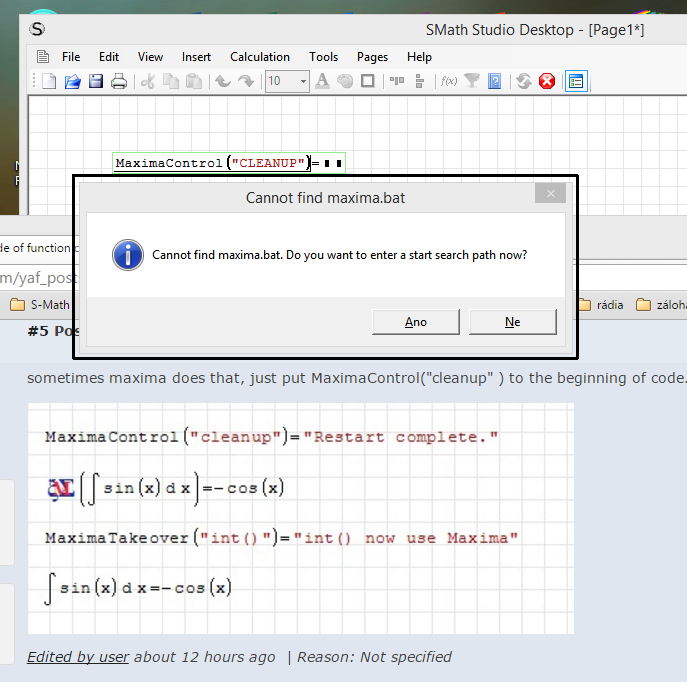Image resolution: width=687 pixels, height=682 pixels.
Task: Click the Redo arrow icon
Action: 245,82
